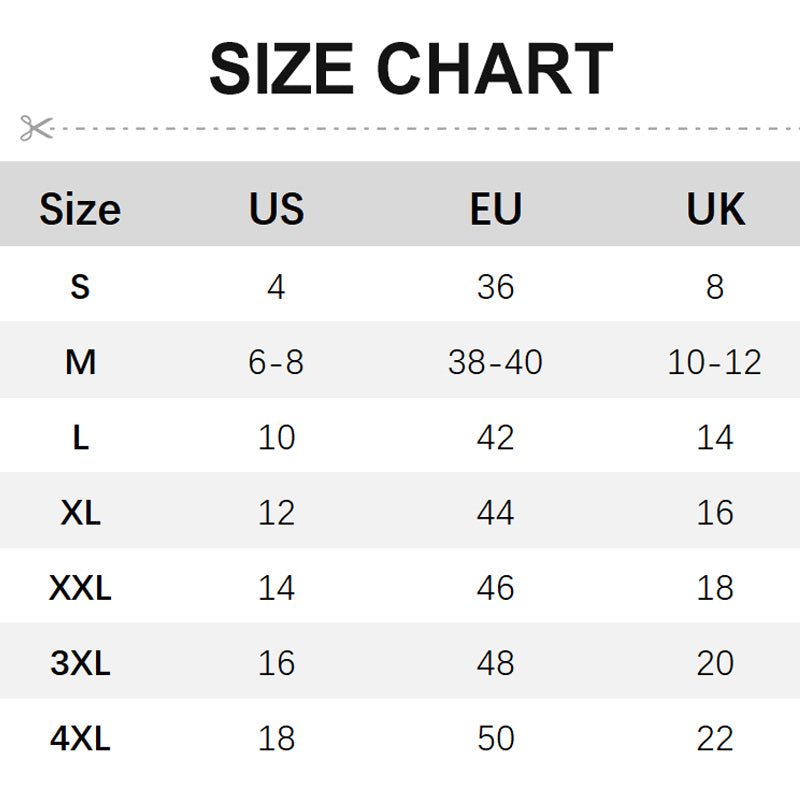Select UK value 10-12 in M row
Viewport: 800px width, 800px height.
click(715, 362)
